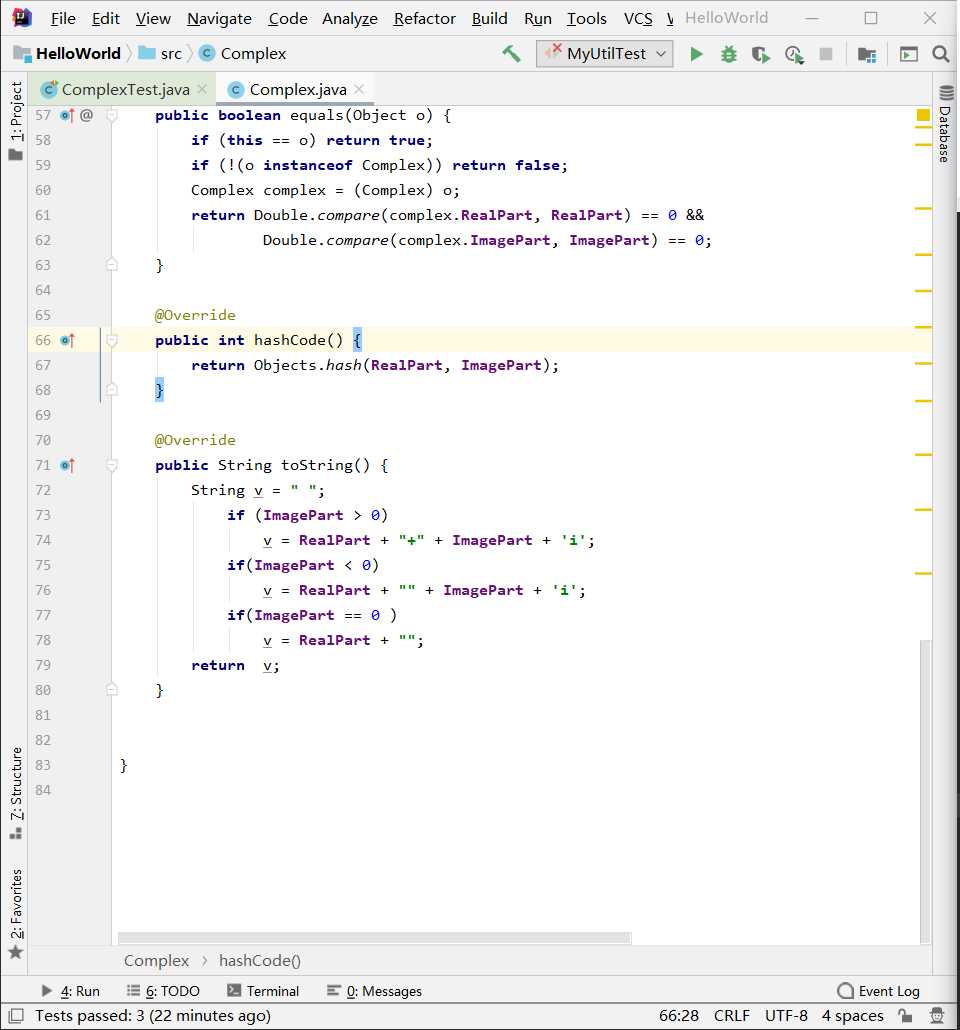Open the Build menu
The height and width of the screenshot is (1030, 960).
tap(490, 18)
